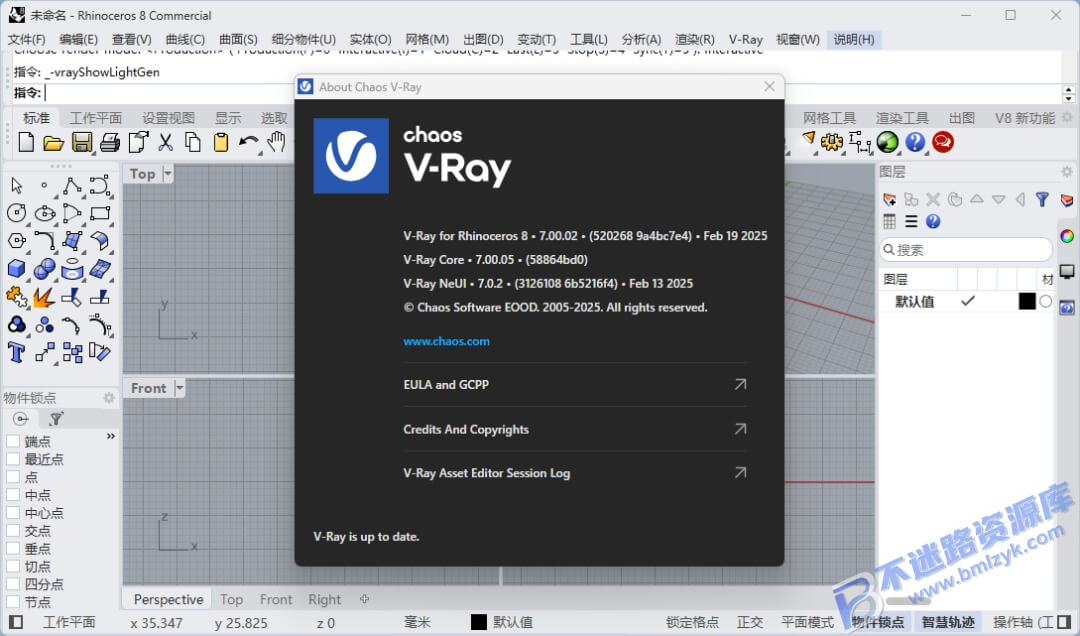Open the V-Ray menu
This screenshot has width=1080, height=636.
(745, 39)
